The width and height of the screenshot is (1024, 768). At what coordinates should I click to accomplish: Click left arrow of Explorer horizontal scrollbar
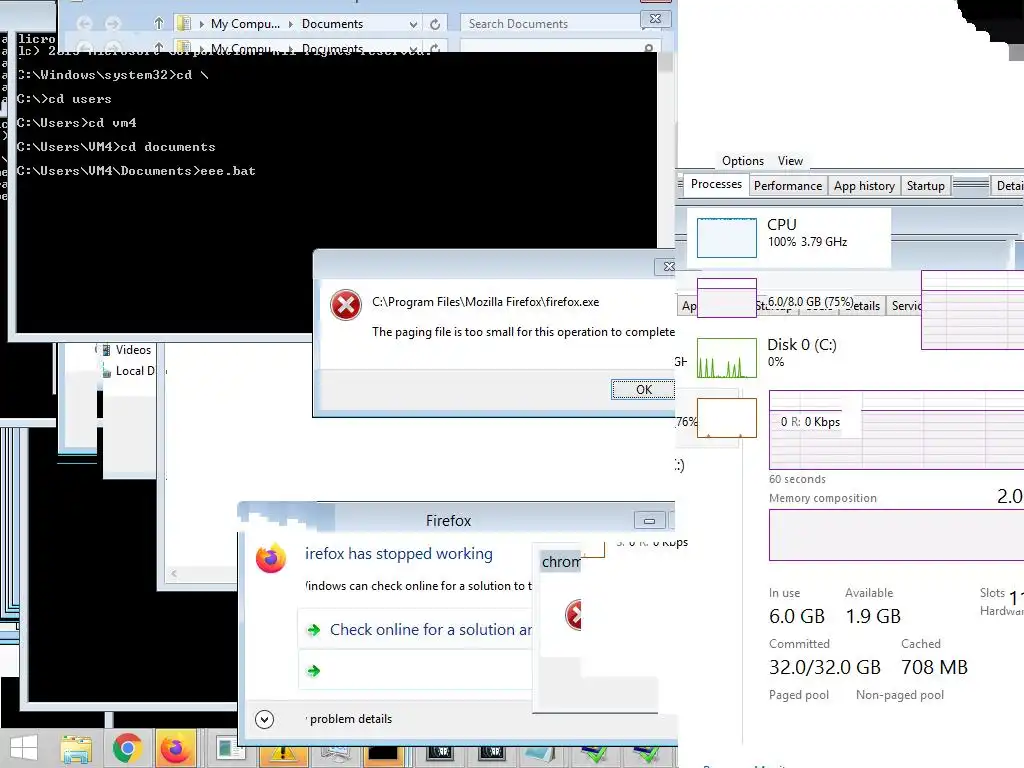(x=174, y=573)
